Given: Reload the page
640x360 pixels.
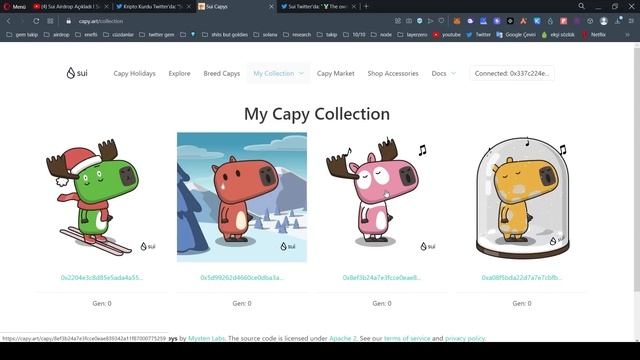Looking at the screenshot, I should coord(36,21).
